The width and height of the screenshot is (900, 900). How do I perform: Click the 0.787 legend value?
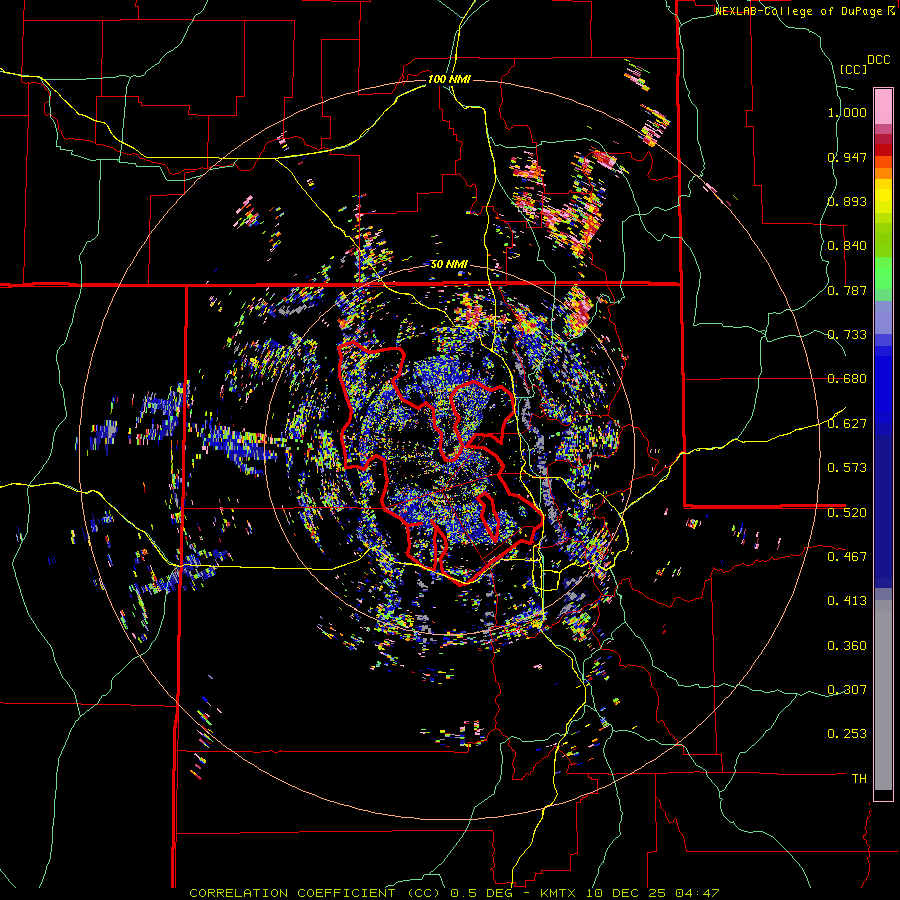[x=847, y=290]
